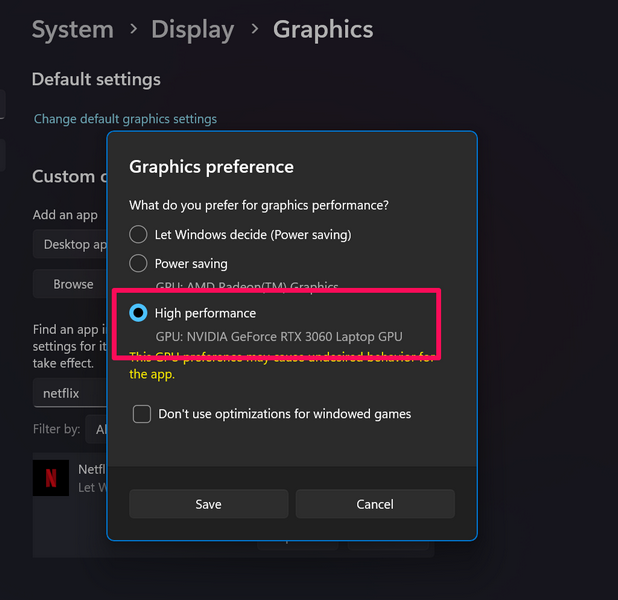Open Change default graphics settings link

[x=125, y=119]
